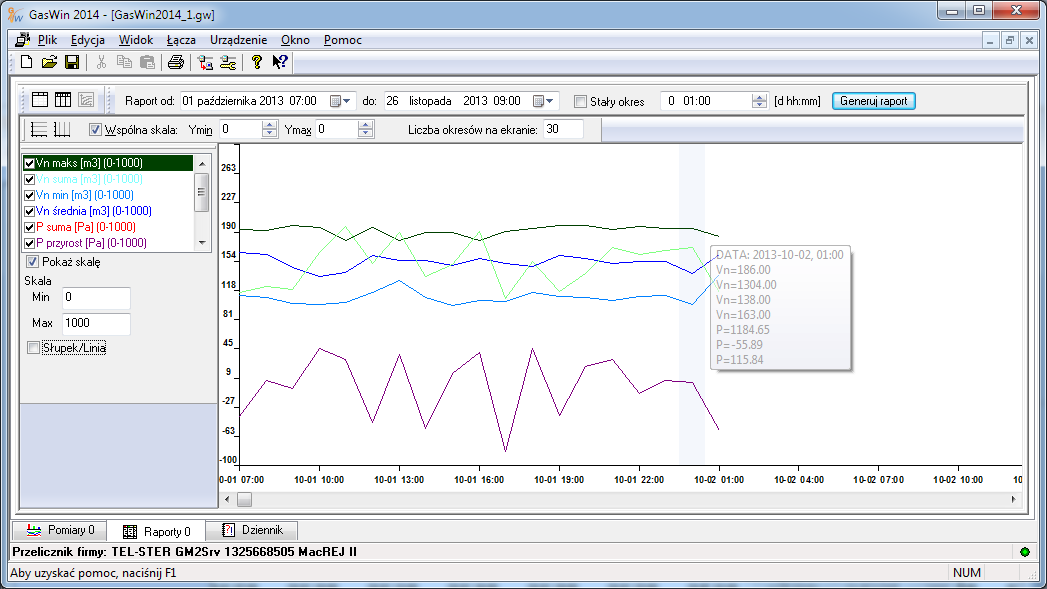Click the series list scrollbar thumb
The height and width of the screenshot is (589, 1047).
tap(202, 192)
